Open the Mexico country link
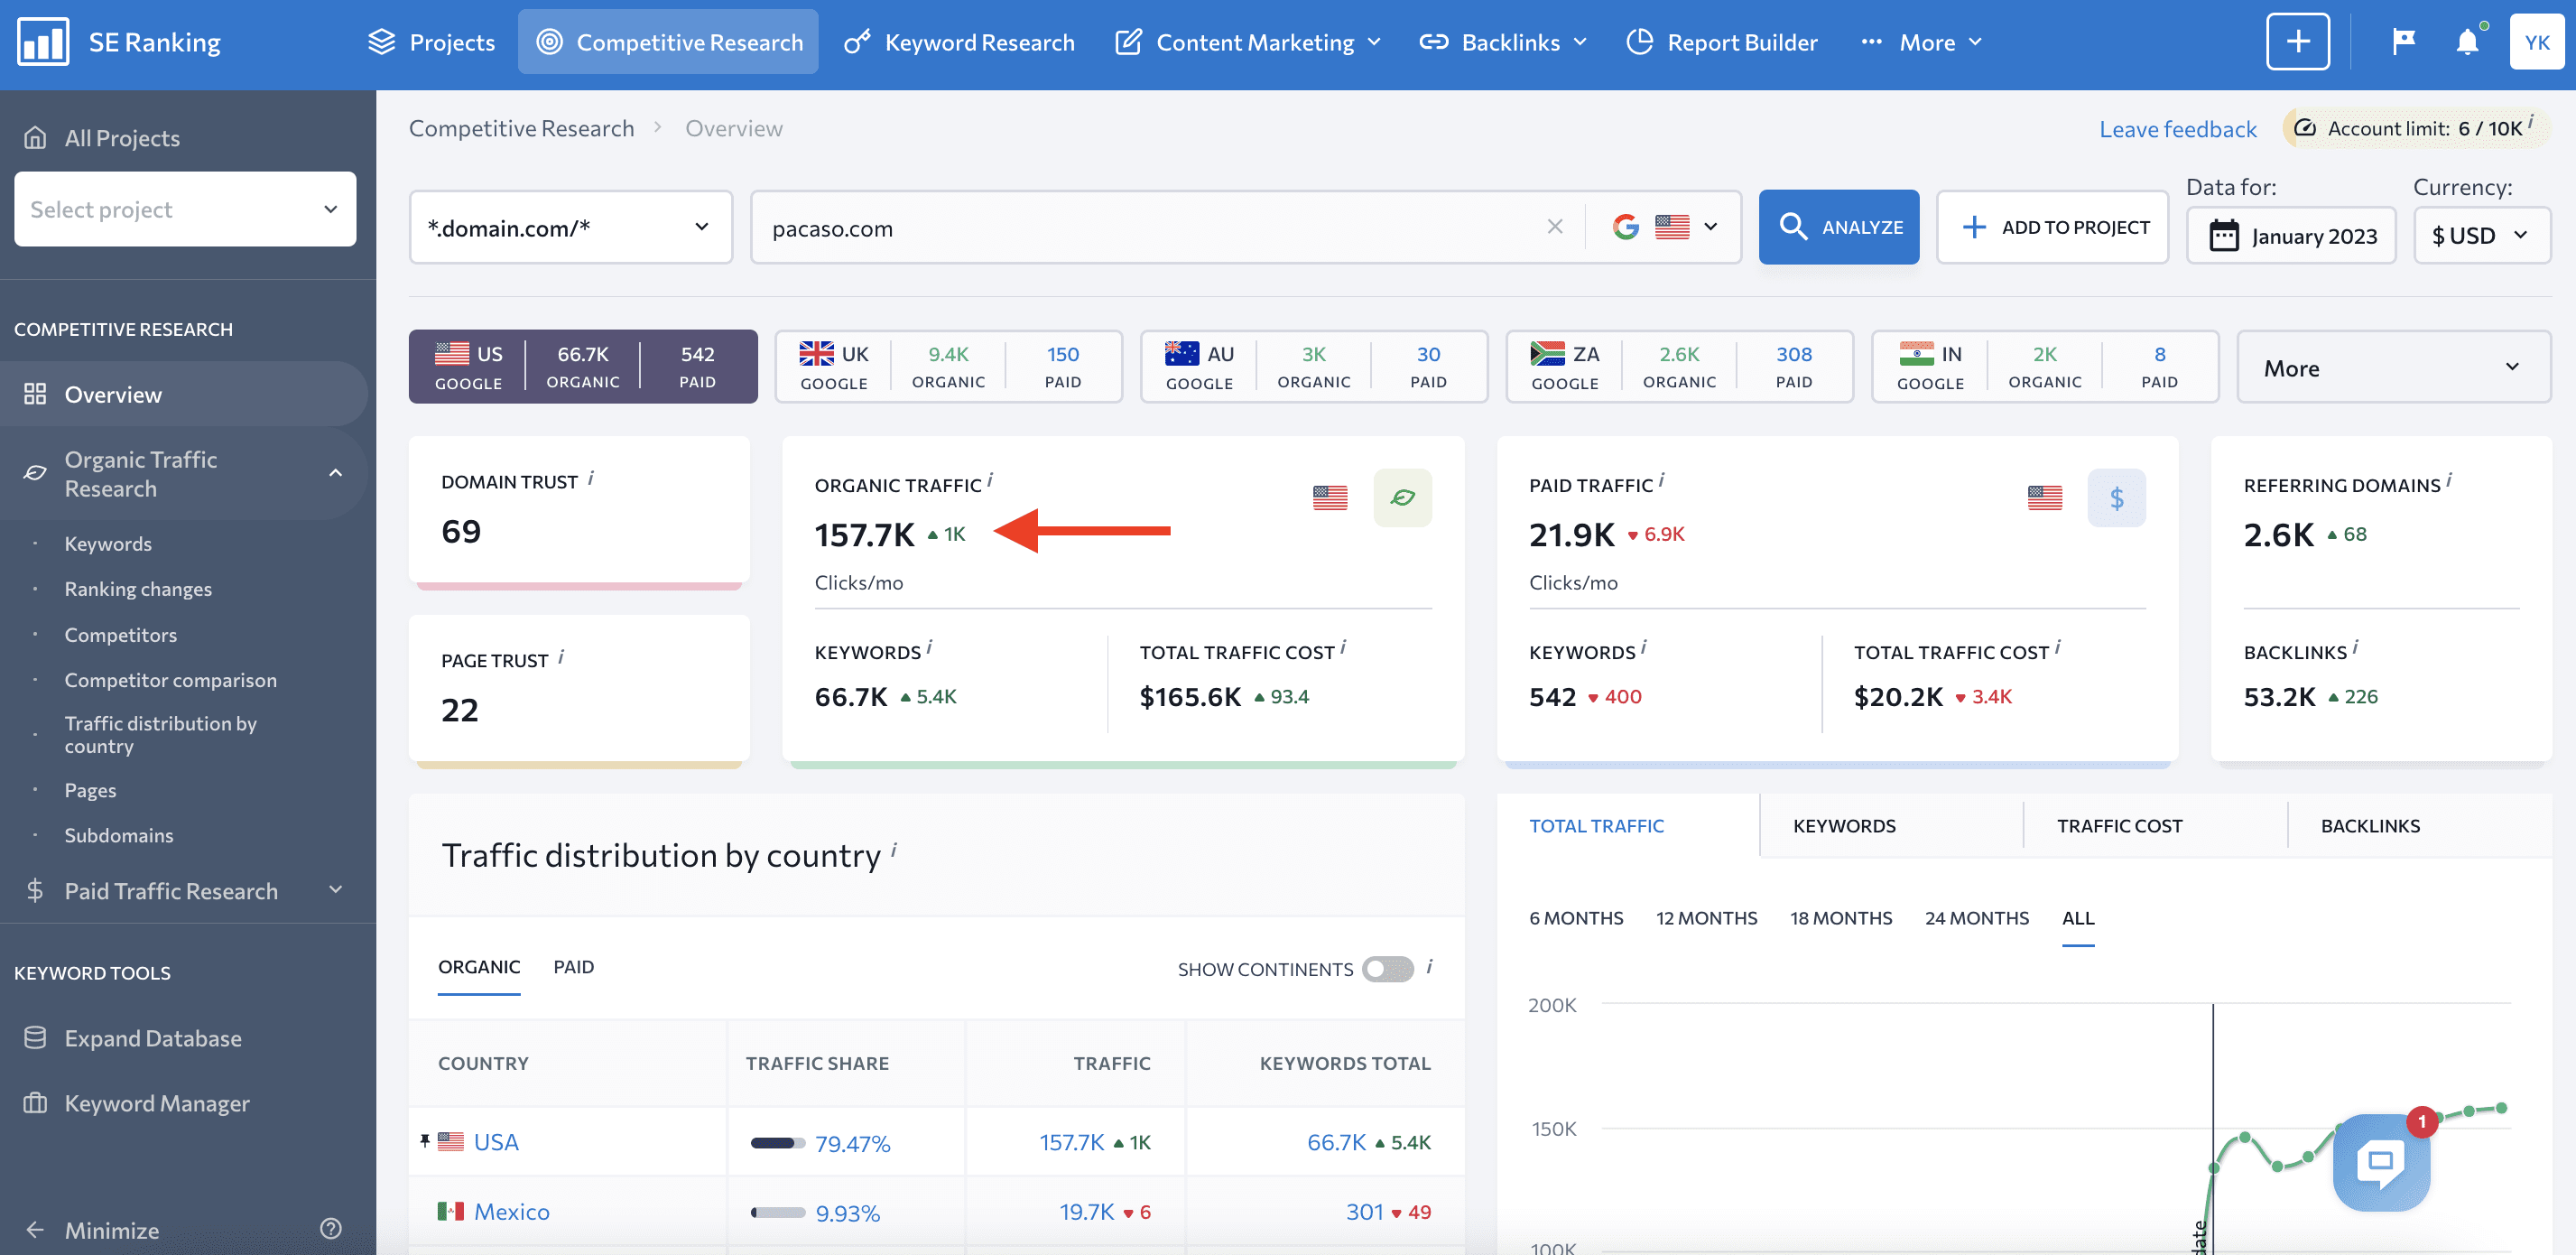Image resolution: width=2576 pixels, height=1255 pixels. pyautogui.click(x=511, y=1211)
